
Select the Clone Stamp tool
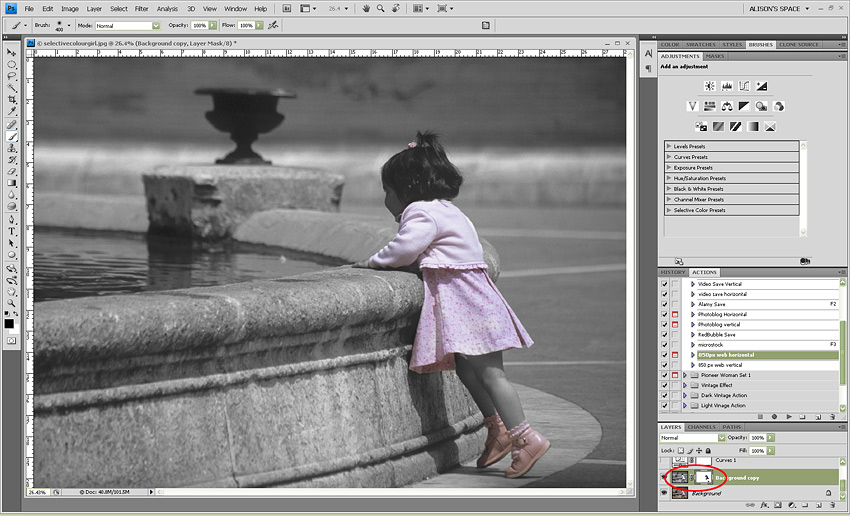coord(11,149)
